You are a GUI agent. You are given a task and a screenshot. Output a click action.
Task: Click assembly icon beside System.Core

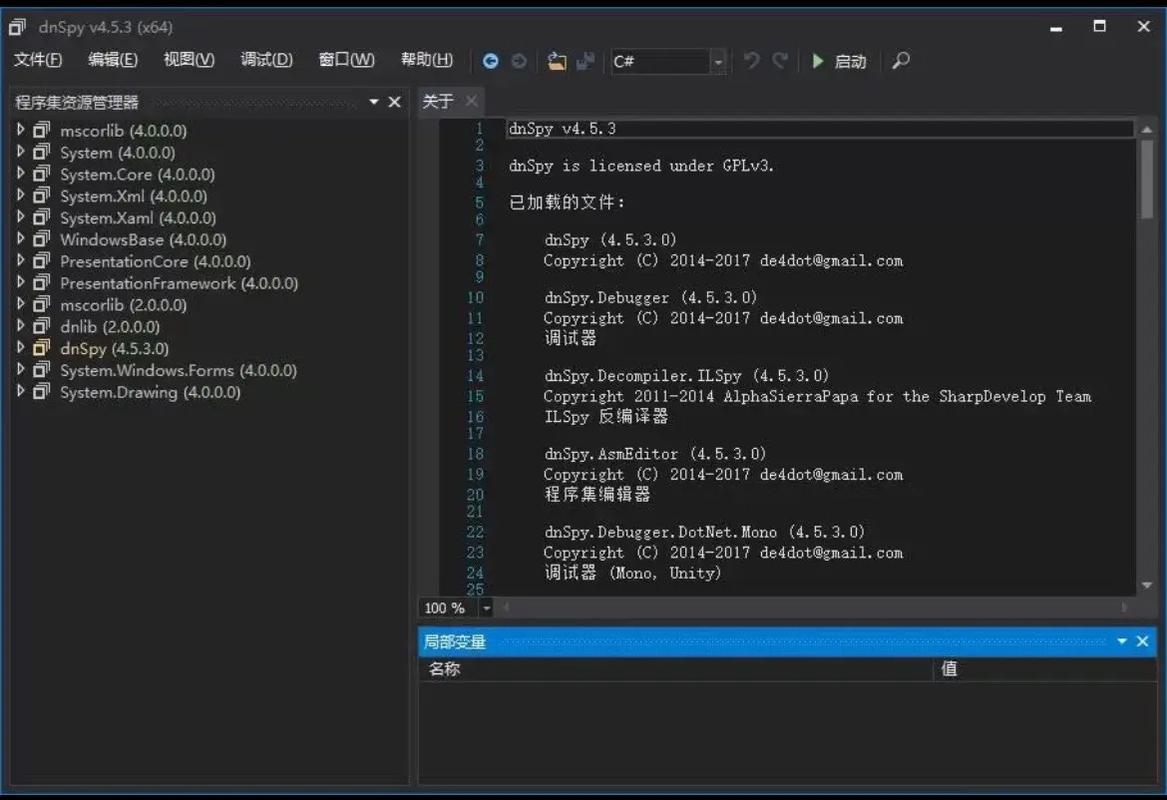click(42, 174)
